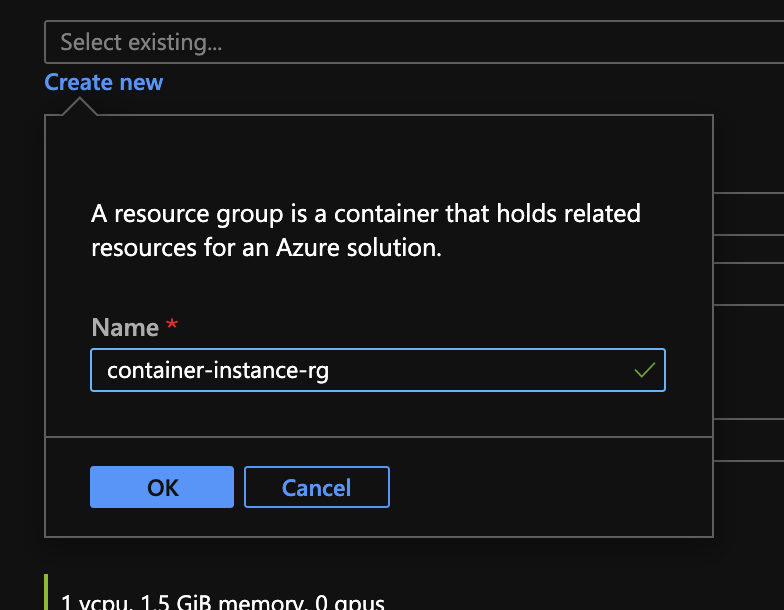Focus the Name field containing container-instance-rg
The image size is (784, 610).
click(378, 370)
